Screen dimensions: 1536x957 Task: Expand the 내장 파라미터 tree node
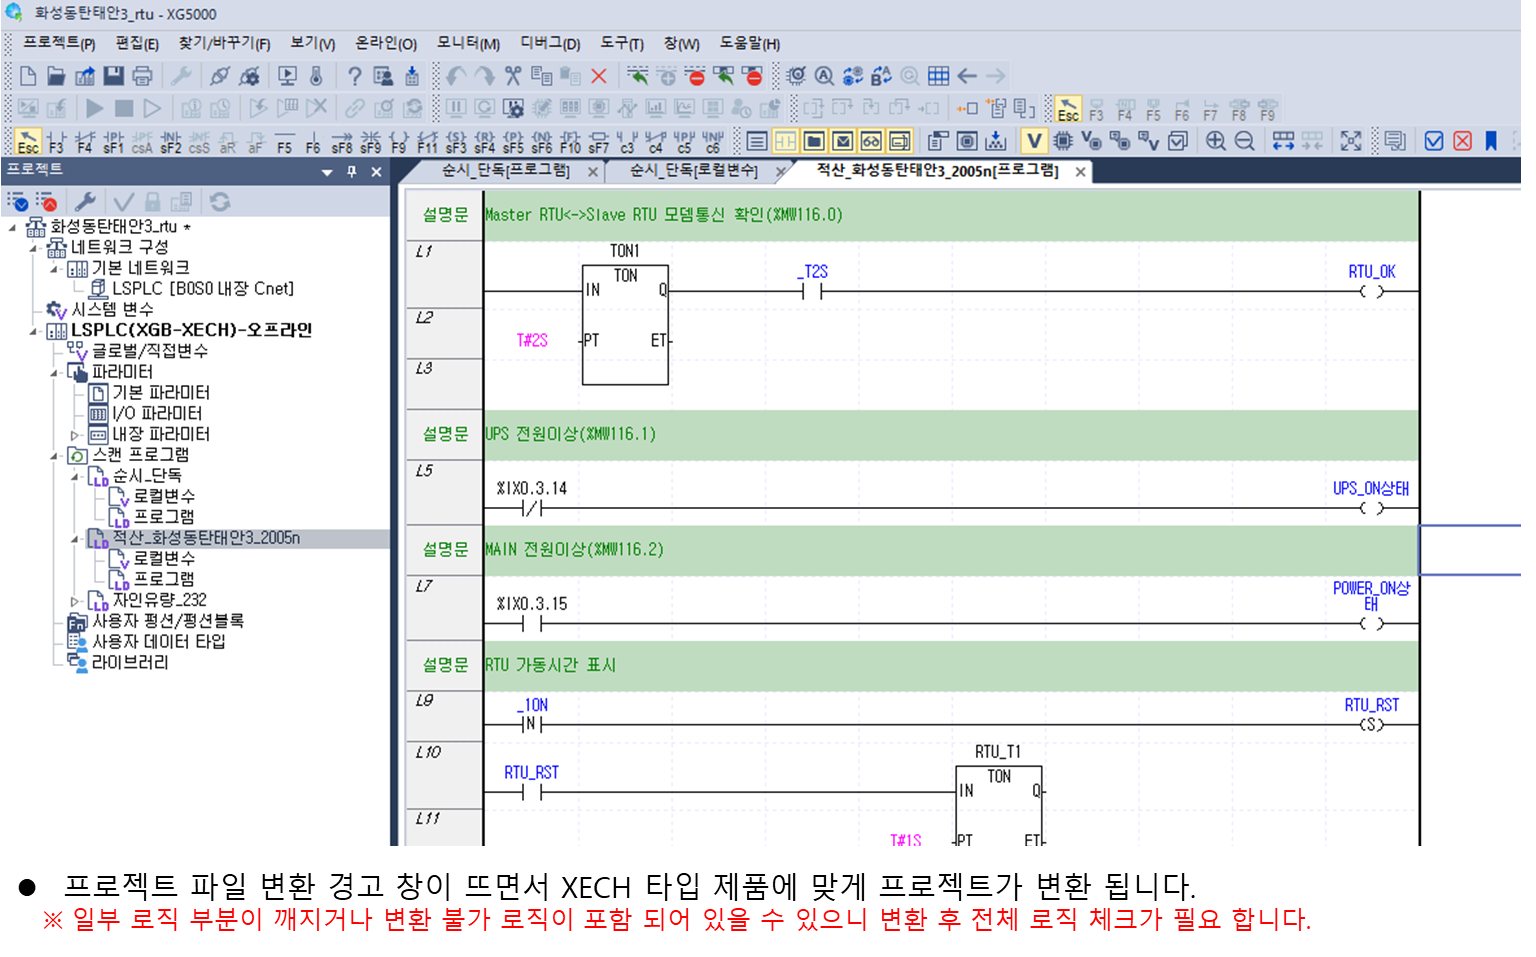pyautogui.click(x=74, y=435)
